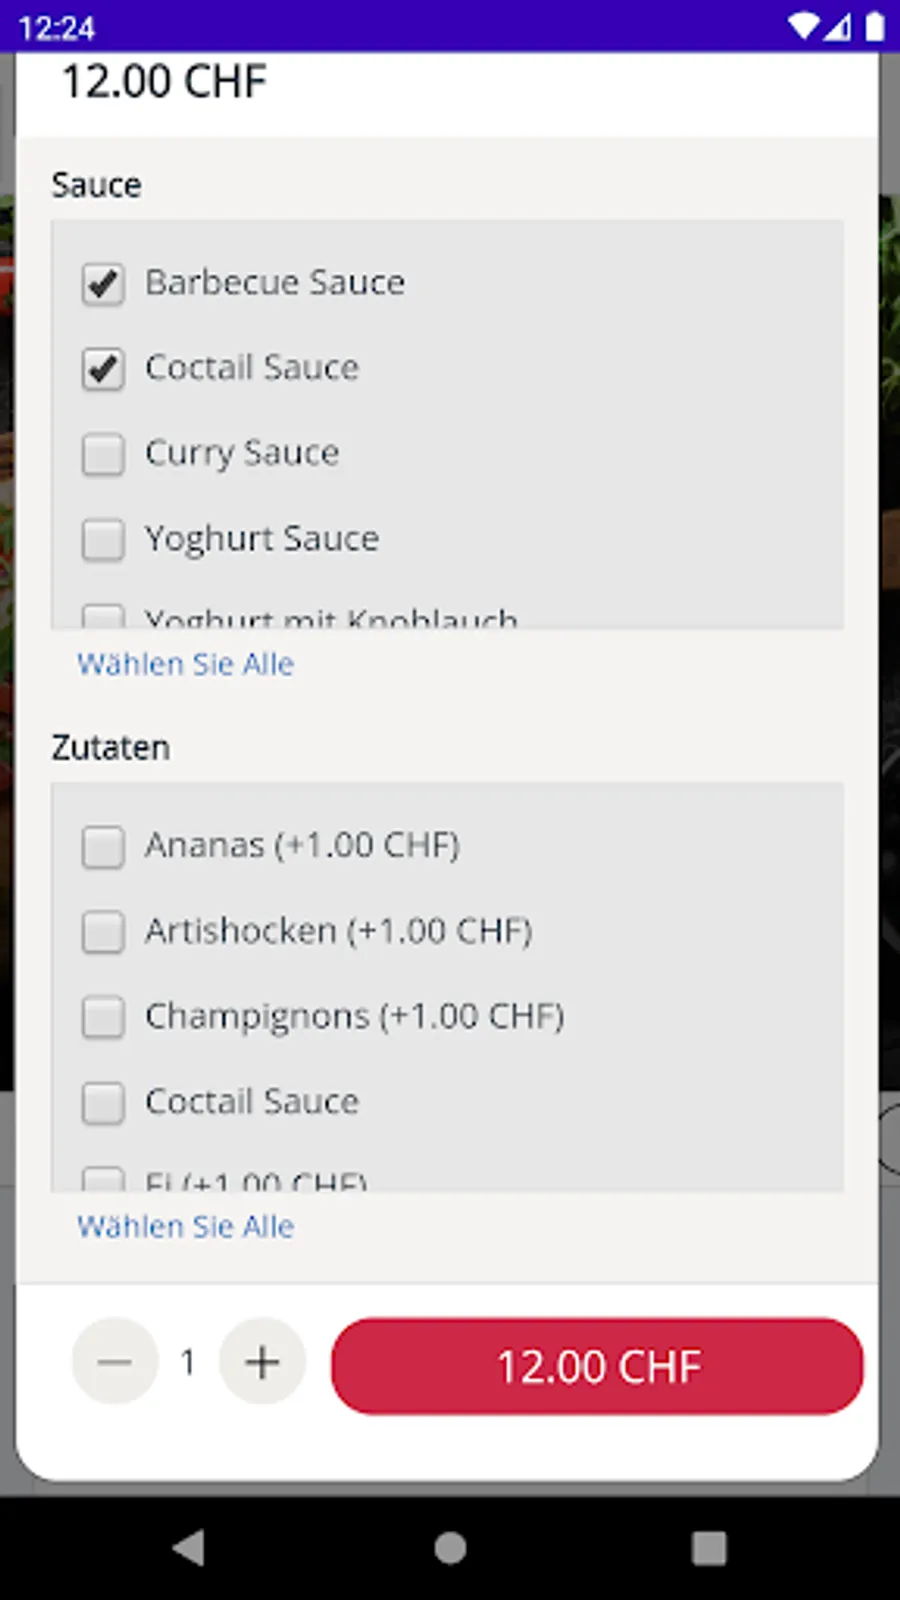Tick the partially visible Yoghurt mit Knoblauch checkbox
Image resolution: width=900 pixels, height=1600 pixels.
pos(103,616)
